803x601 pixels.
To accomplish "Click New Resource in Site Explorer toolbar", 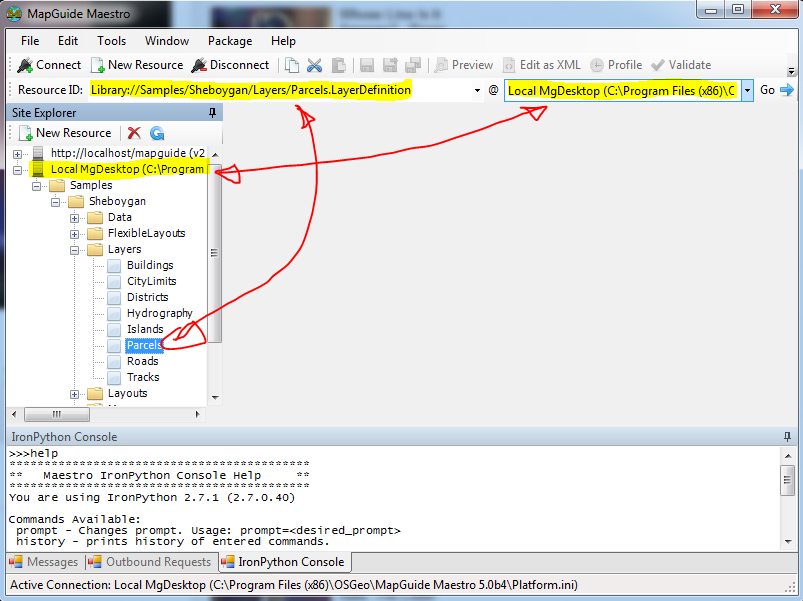I will (65, 133).
